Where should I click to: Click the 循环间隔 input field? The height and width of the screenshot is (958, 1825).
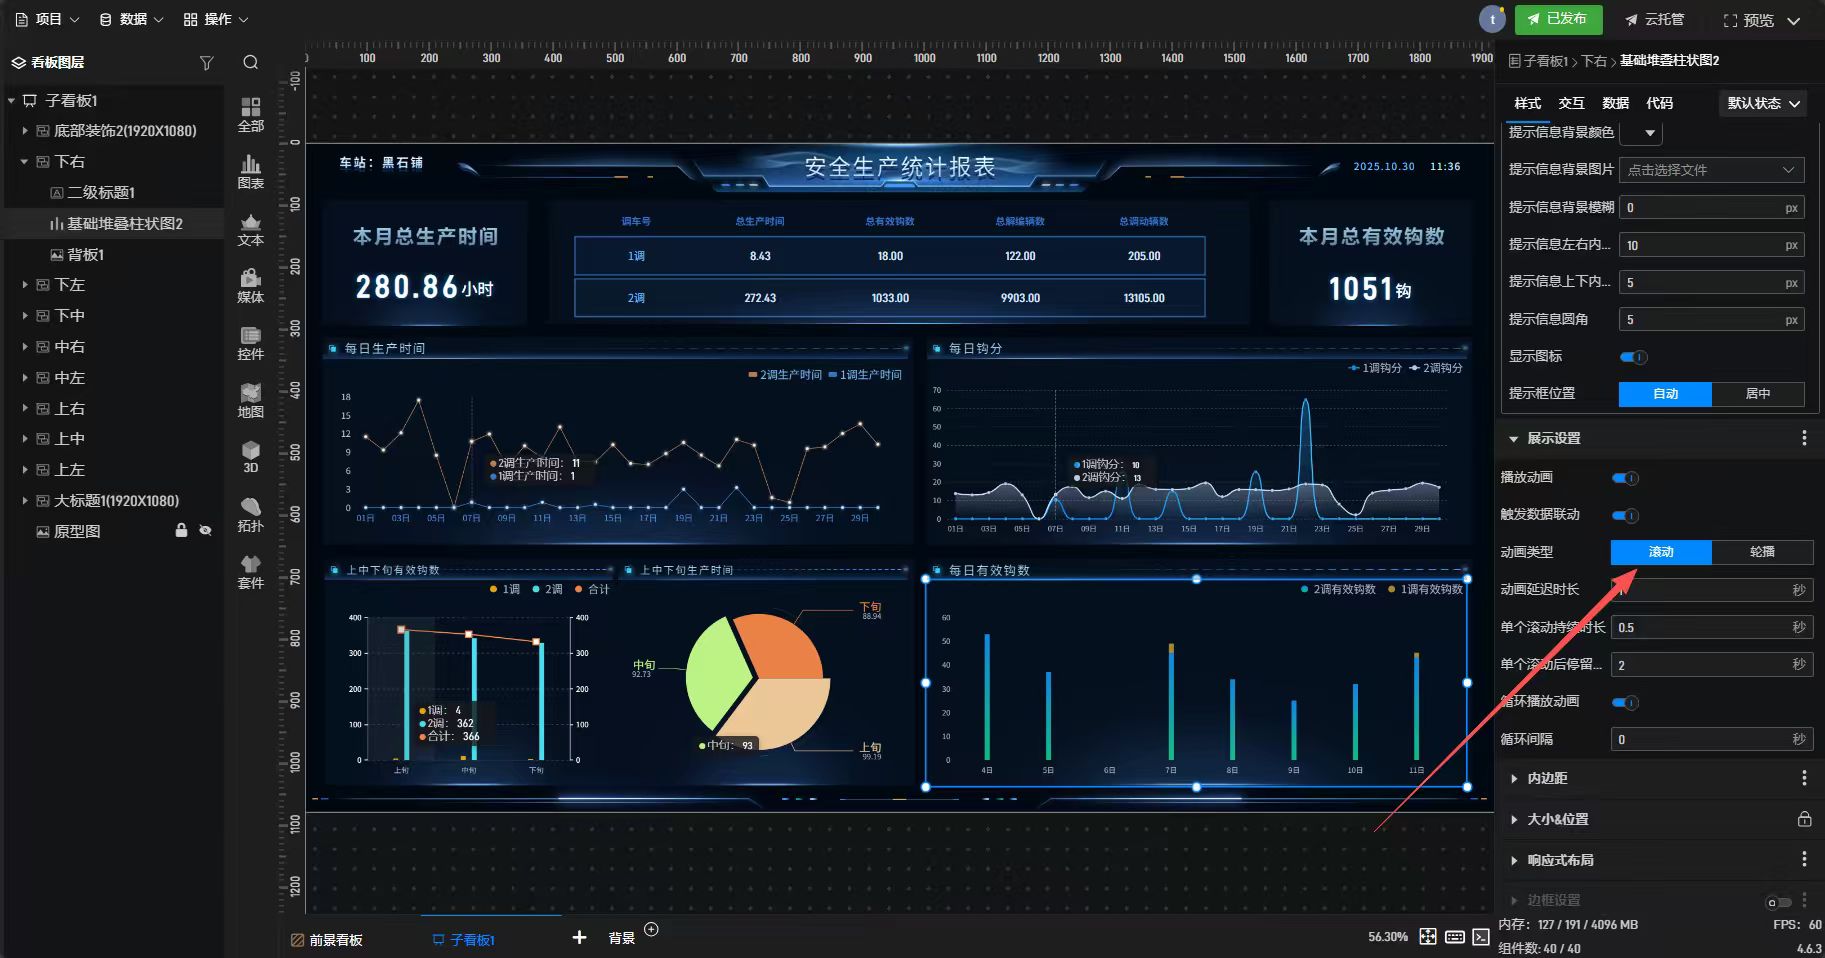tap(1700, 739)
